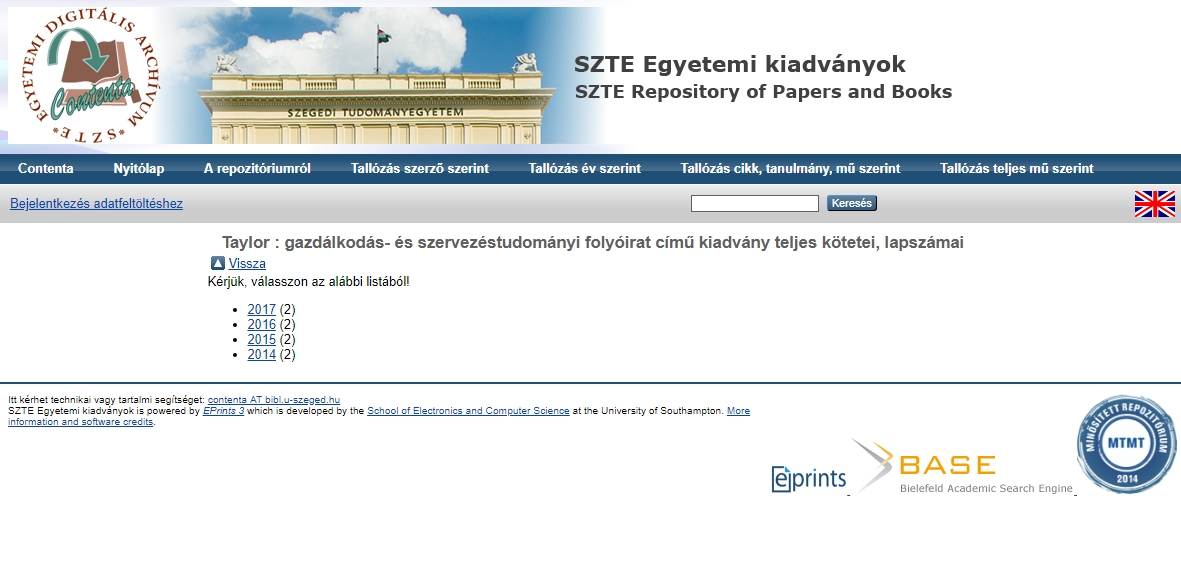This screenshot has height=561, width=1181.
Task: Open More information and software credits link
Action: 379,416
